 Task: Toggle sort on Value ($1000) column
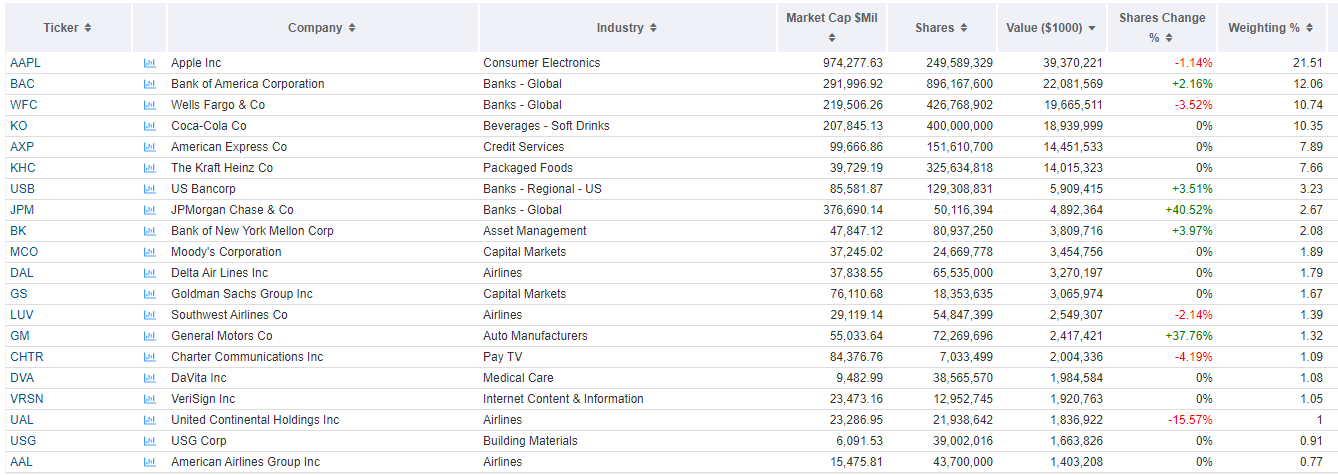(x=1051, y=28)
